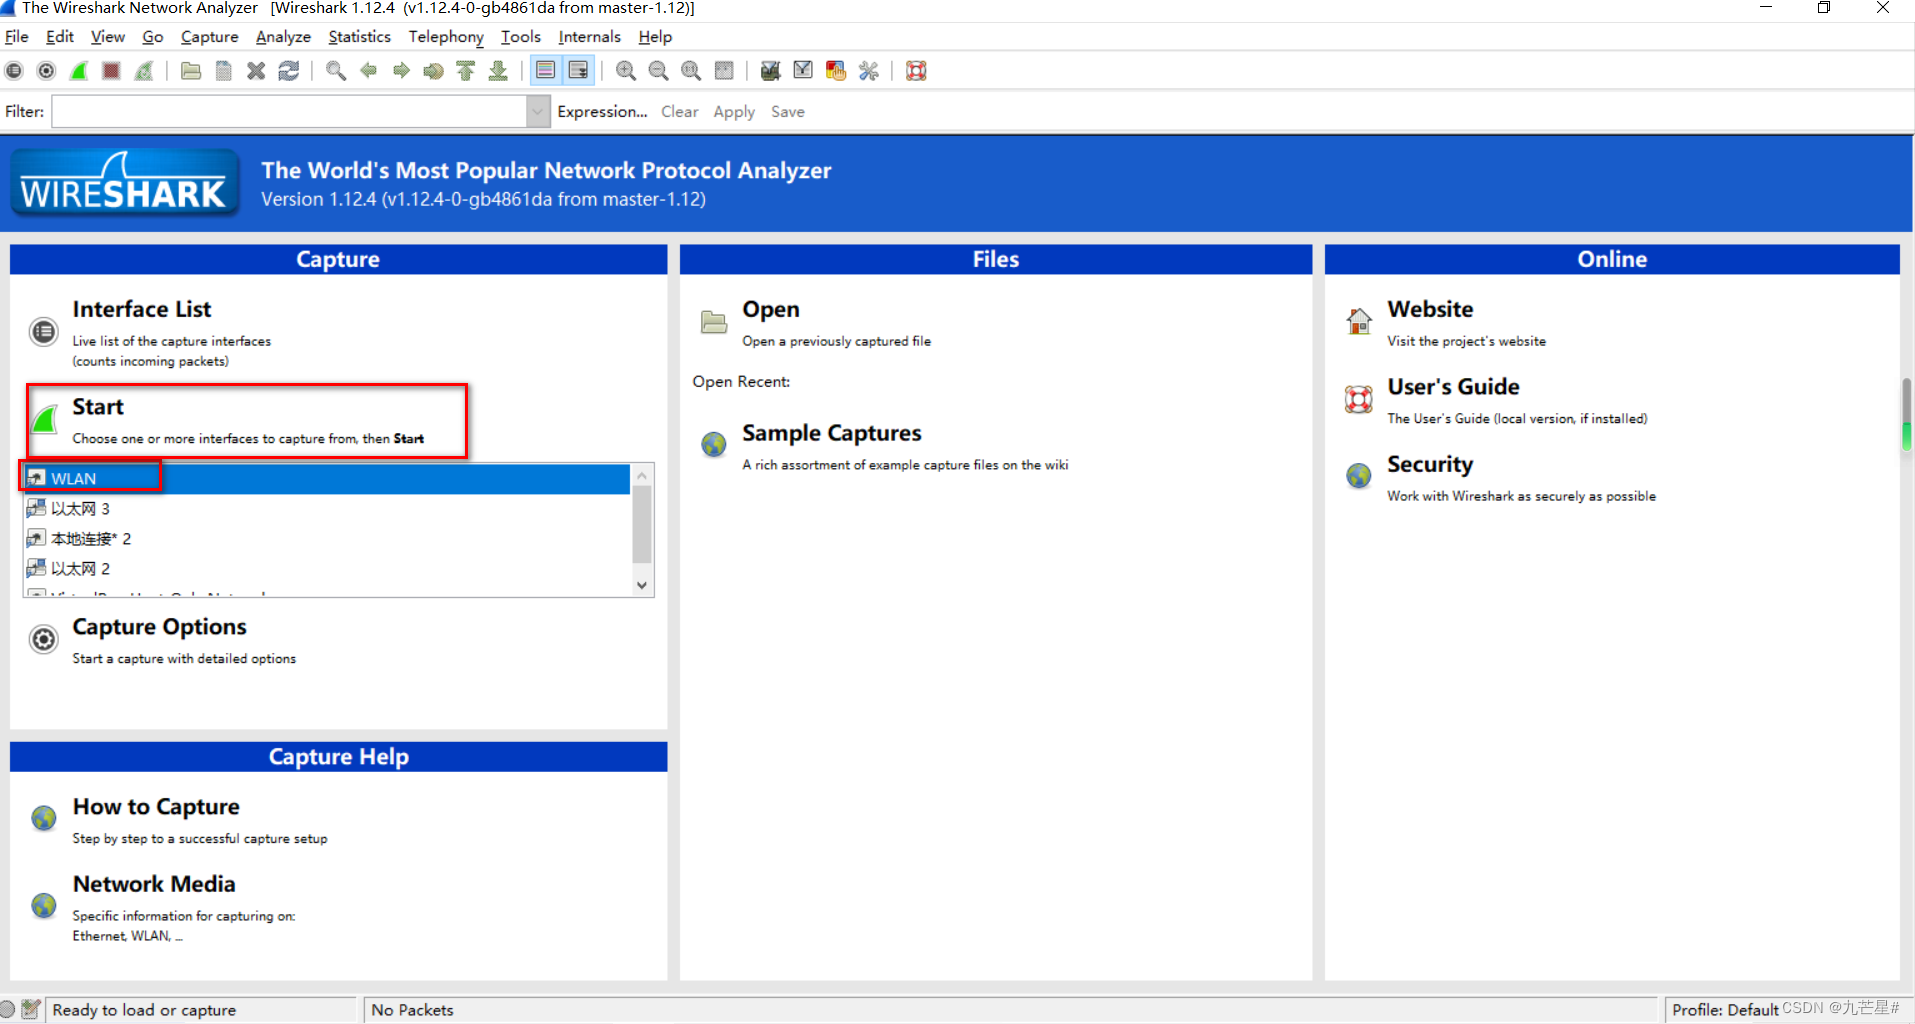Viewport: 1915px width, 1024px height.
Task: Open the Security page link
Action: [x=1430, y=465]
